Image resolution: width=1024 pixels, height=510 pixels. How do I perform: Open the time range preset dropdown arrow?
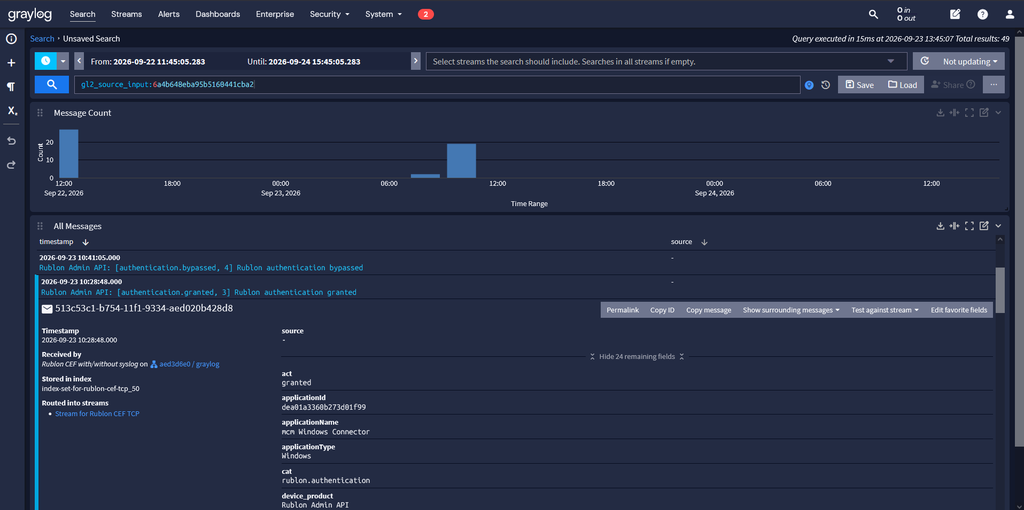point(63,61)
